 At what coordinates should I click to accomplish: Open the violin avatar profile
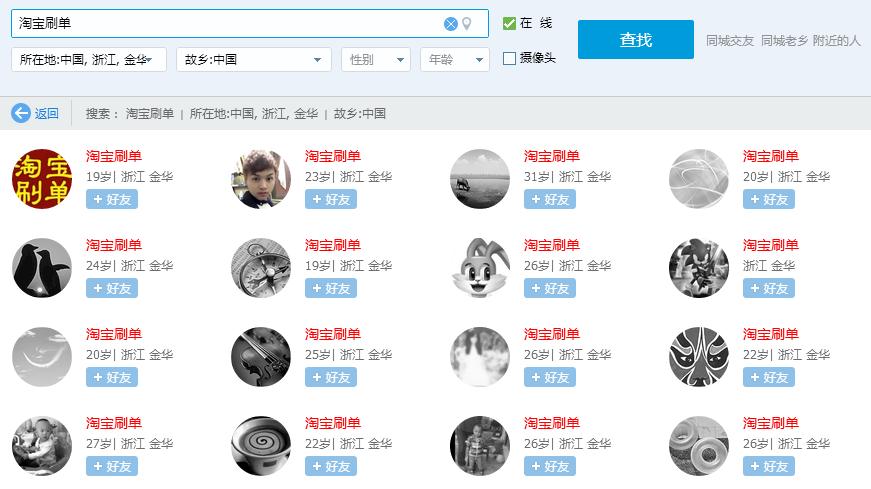261,357
